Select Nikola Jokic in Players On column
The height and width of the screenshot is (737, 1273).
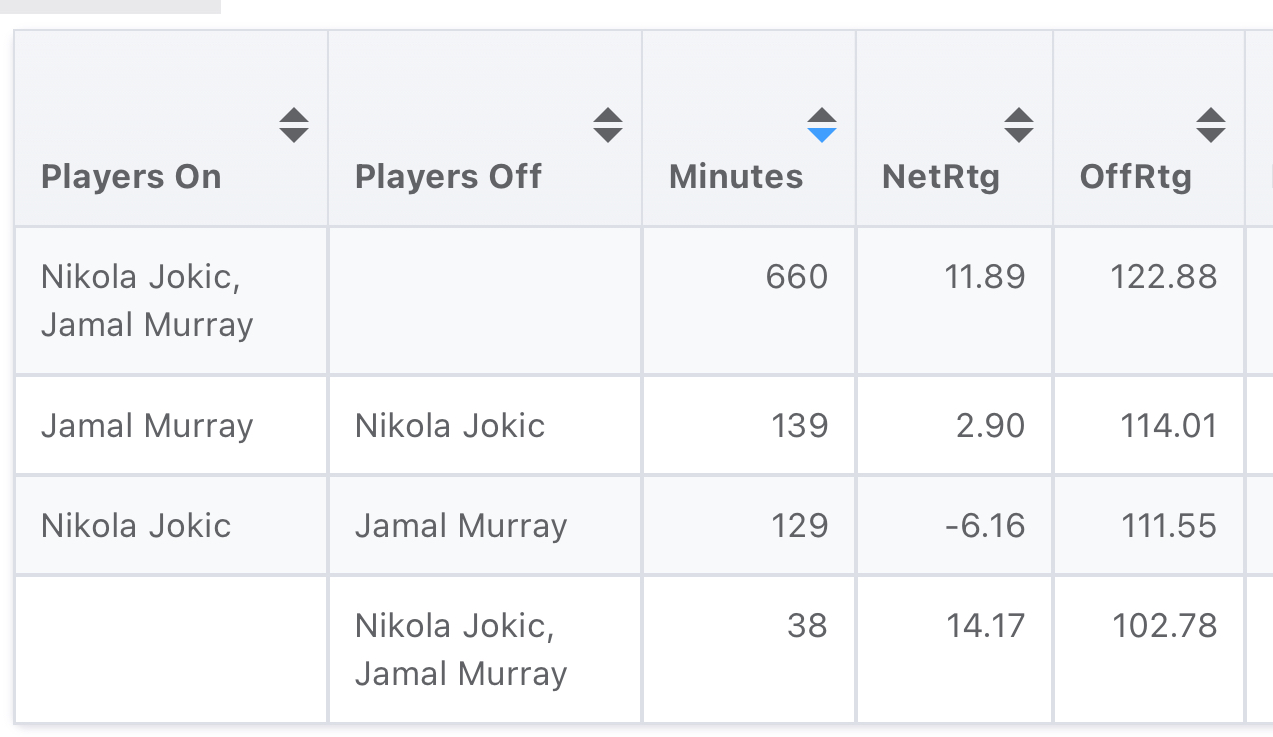[136, 526]
